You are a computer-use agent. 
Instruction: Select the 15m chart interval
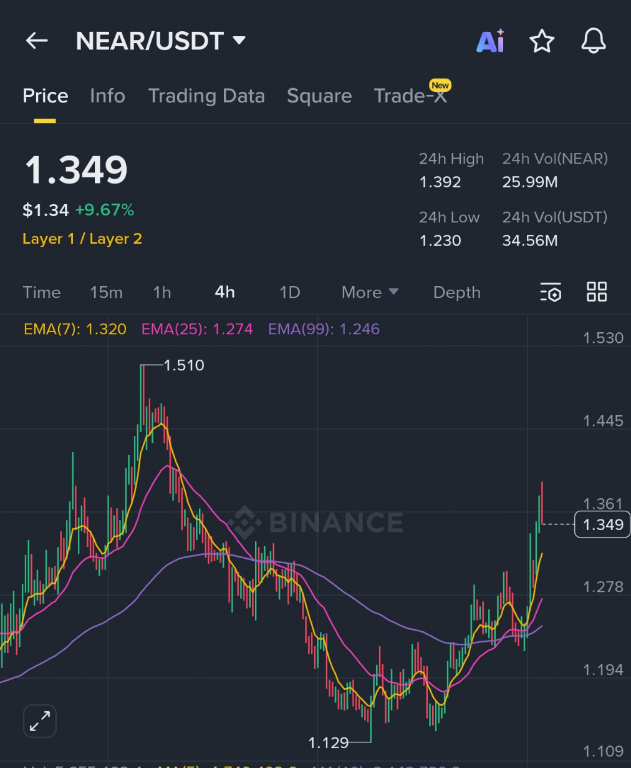tap(106, 292)
